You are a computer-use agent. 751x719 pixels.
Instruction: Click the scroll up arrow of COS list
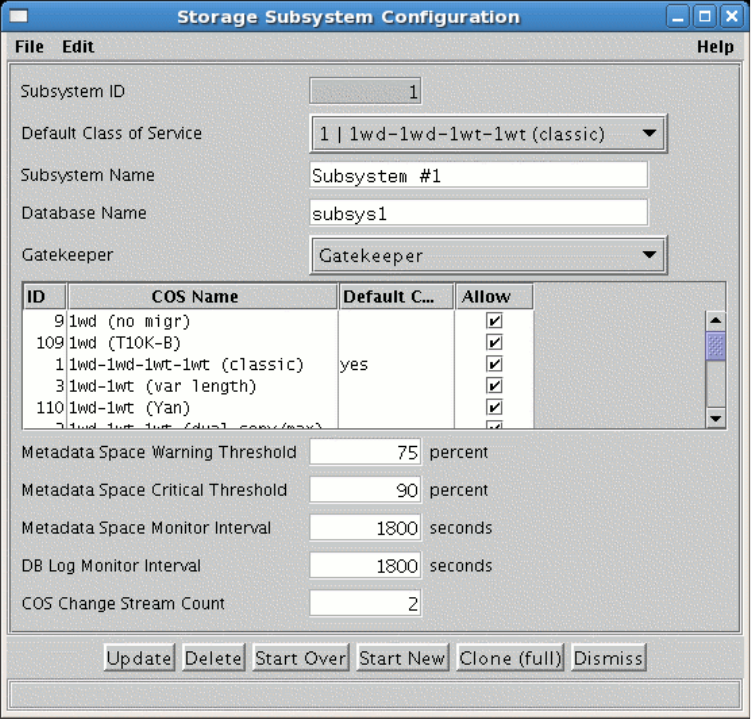click(715, 320)
